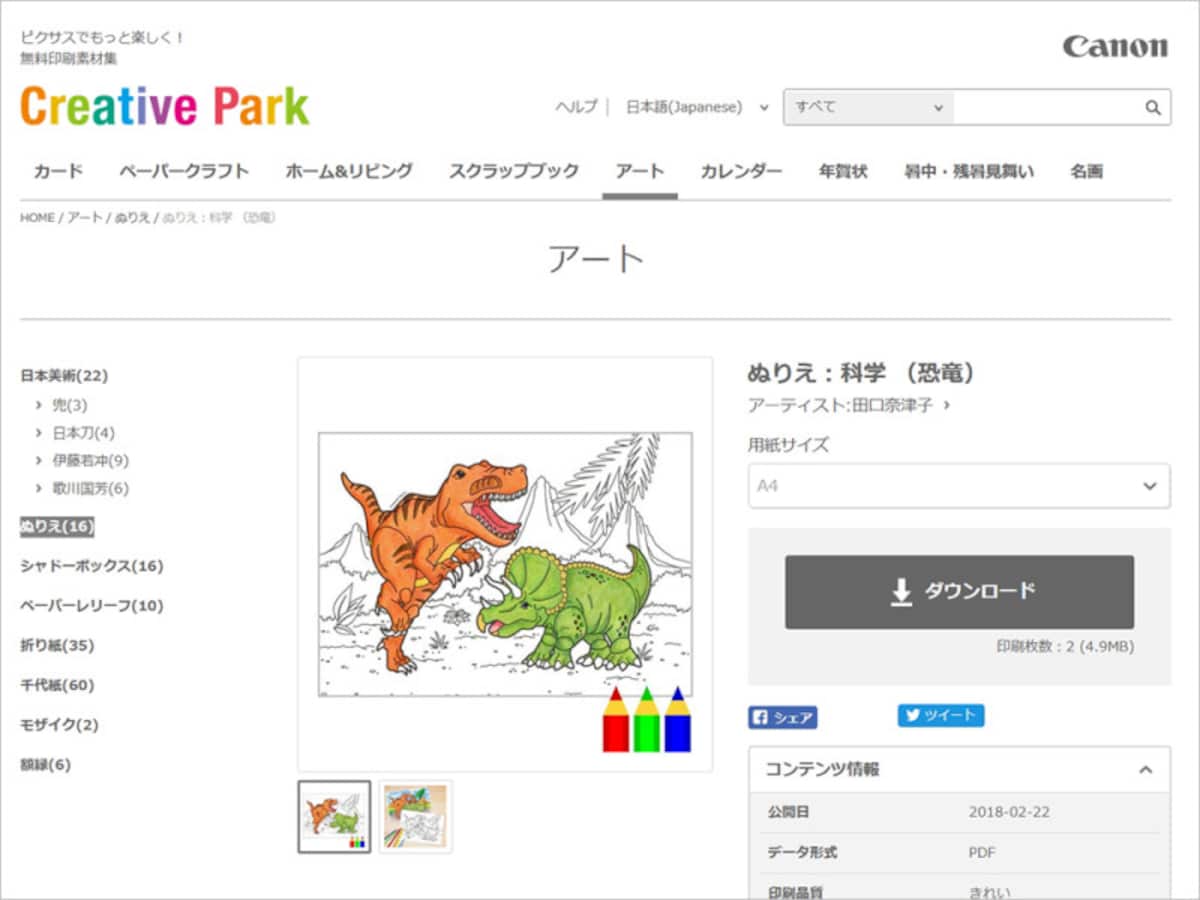Open the すべて search category dropdown
1200x900 pixels.
click(868, 107)
